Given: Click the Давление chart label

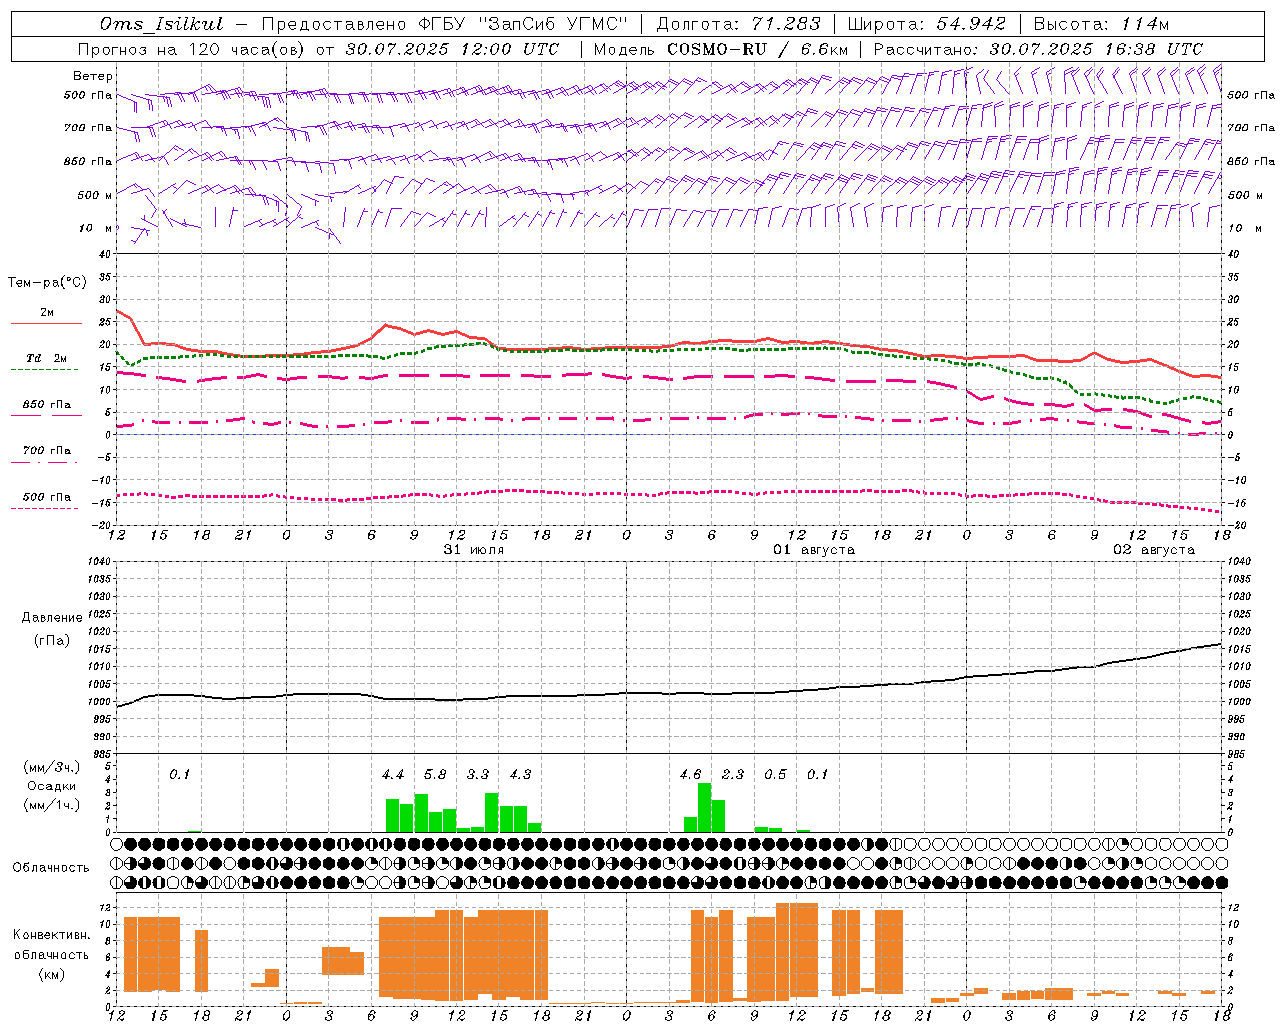Looking at the screenshot, I should pyautogui.click(x=52, y=618).
